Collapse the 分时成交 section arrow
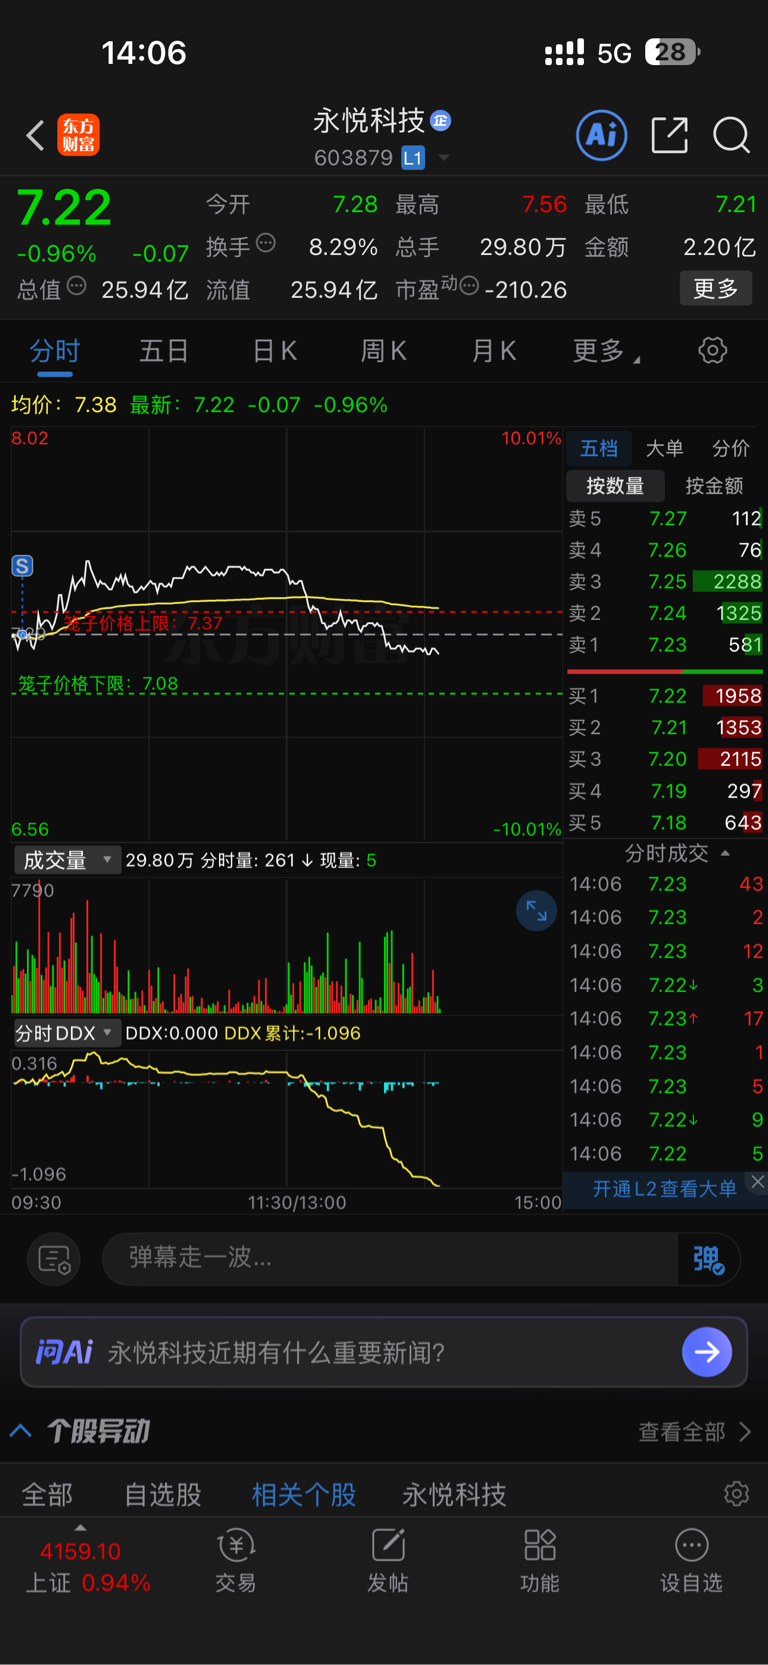 pyautogui.click(x=725, y=853)
